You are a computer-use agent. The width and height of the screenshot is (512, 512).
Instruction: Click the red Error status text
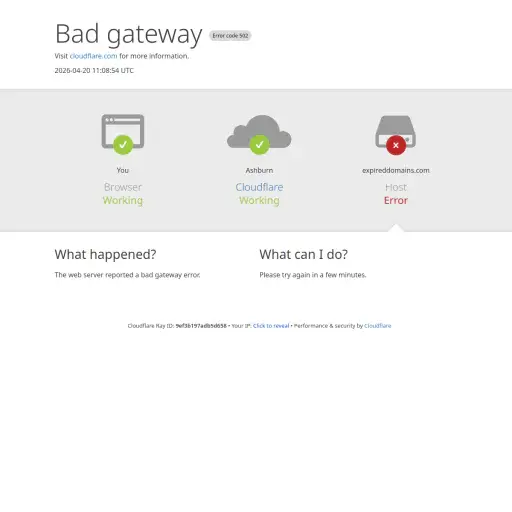pyautogui.click(x=396, y=200)
